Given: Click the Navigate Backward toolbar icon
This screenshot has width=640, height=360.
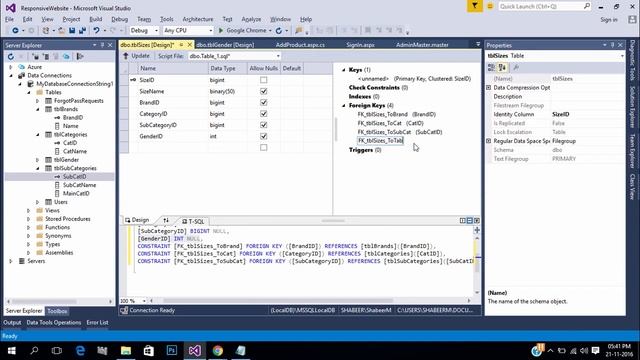Looking at the screenshot, I should pyautogui.click(x=15, y=31).
